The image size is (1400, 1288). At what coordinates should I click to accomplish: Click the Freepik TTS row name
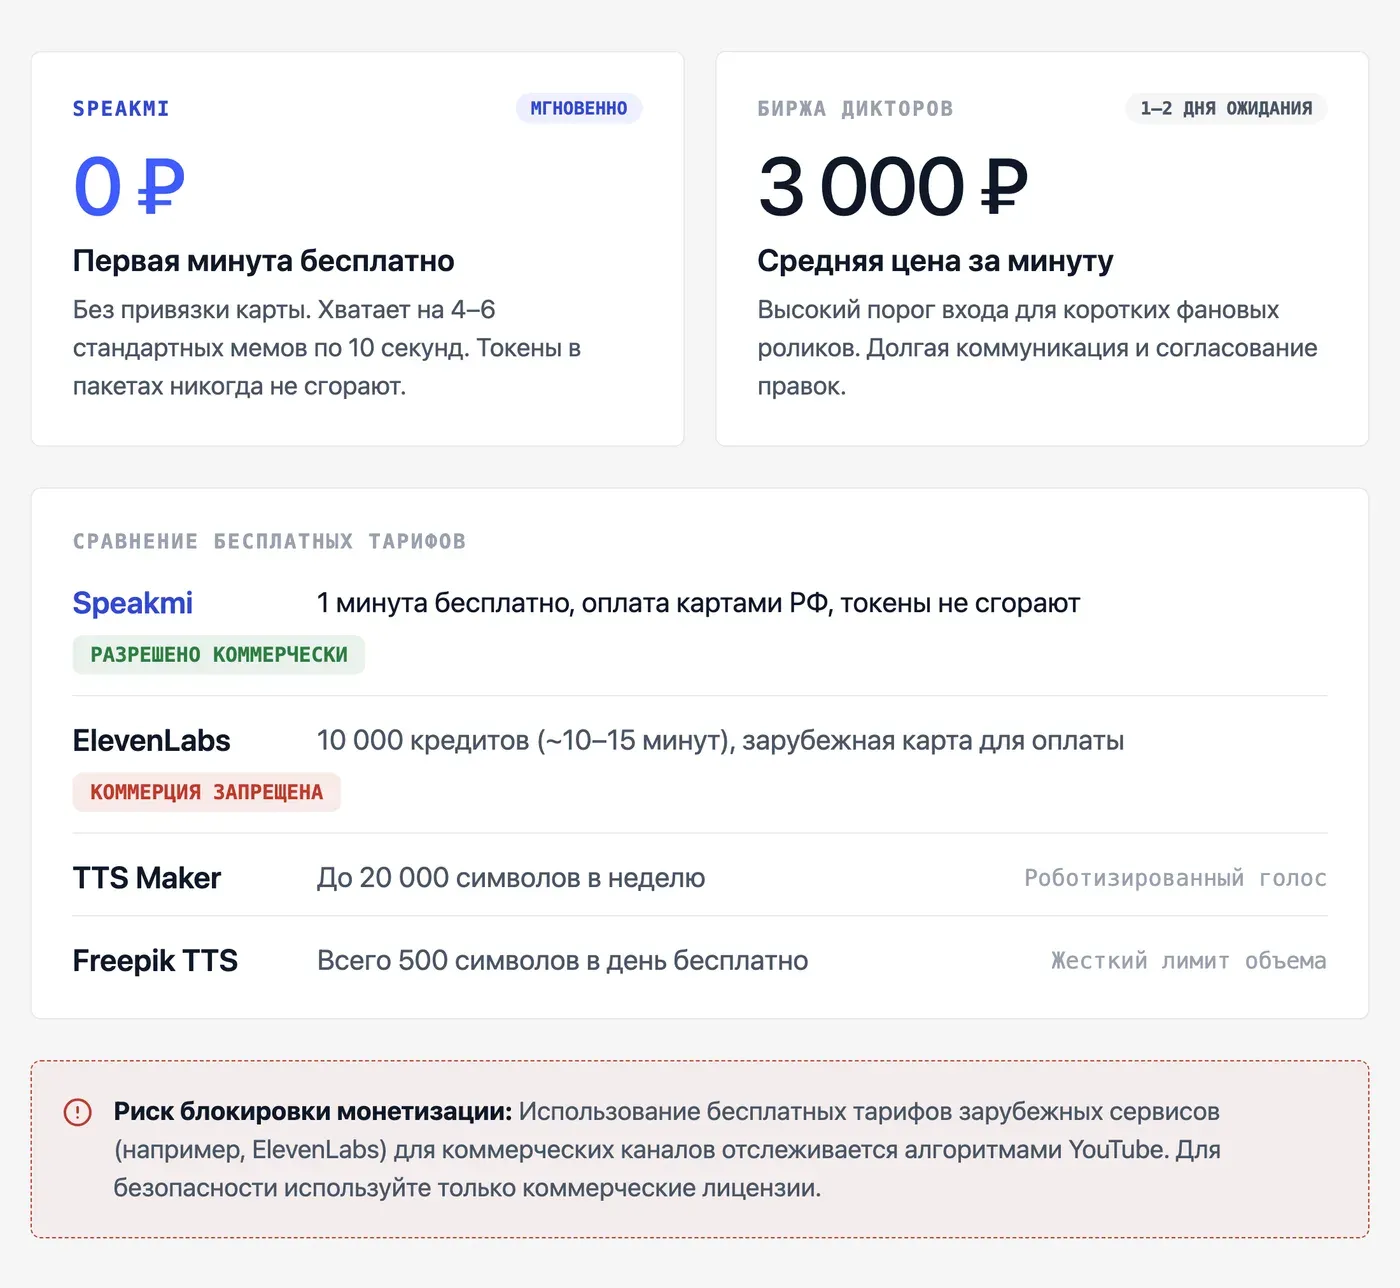point(155,961)
